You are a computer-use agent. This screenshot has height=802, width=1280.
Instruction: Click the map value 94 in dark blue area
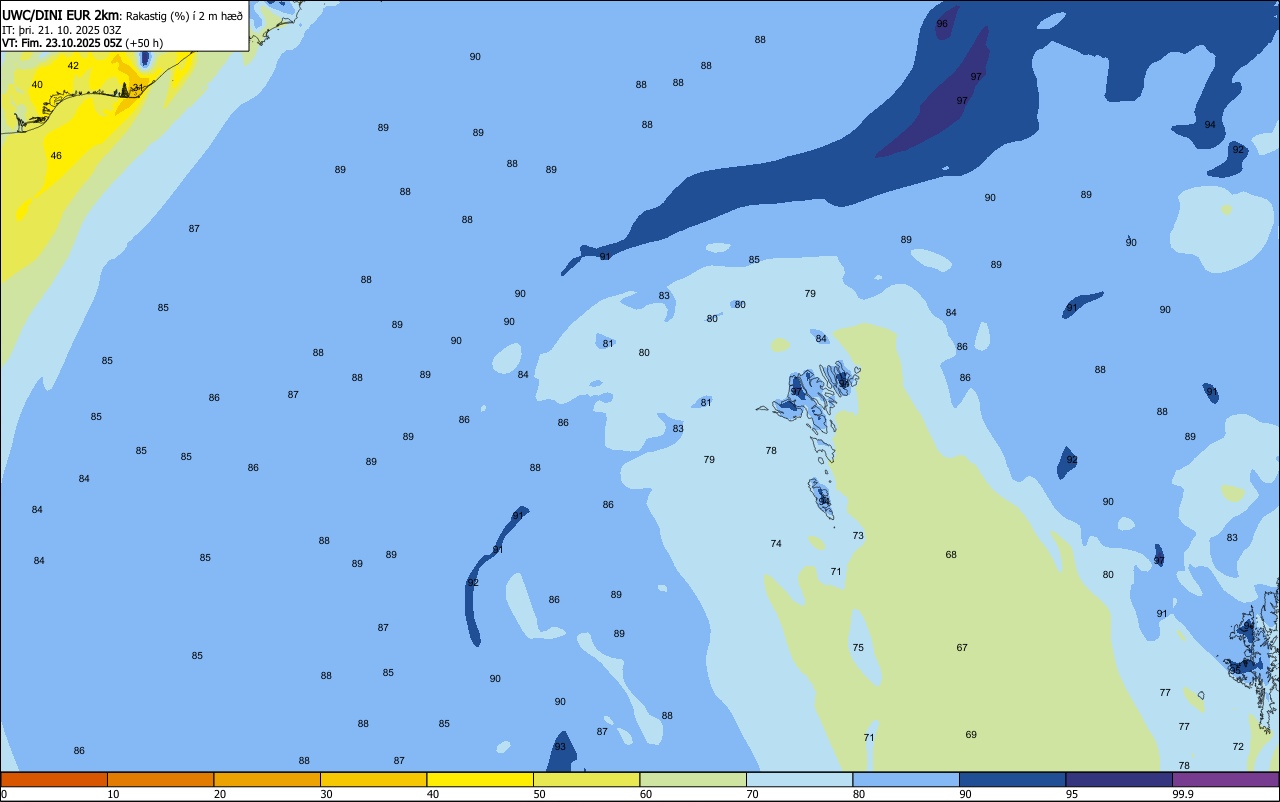tap(1210, 125)
